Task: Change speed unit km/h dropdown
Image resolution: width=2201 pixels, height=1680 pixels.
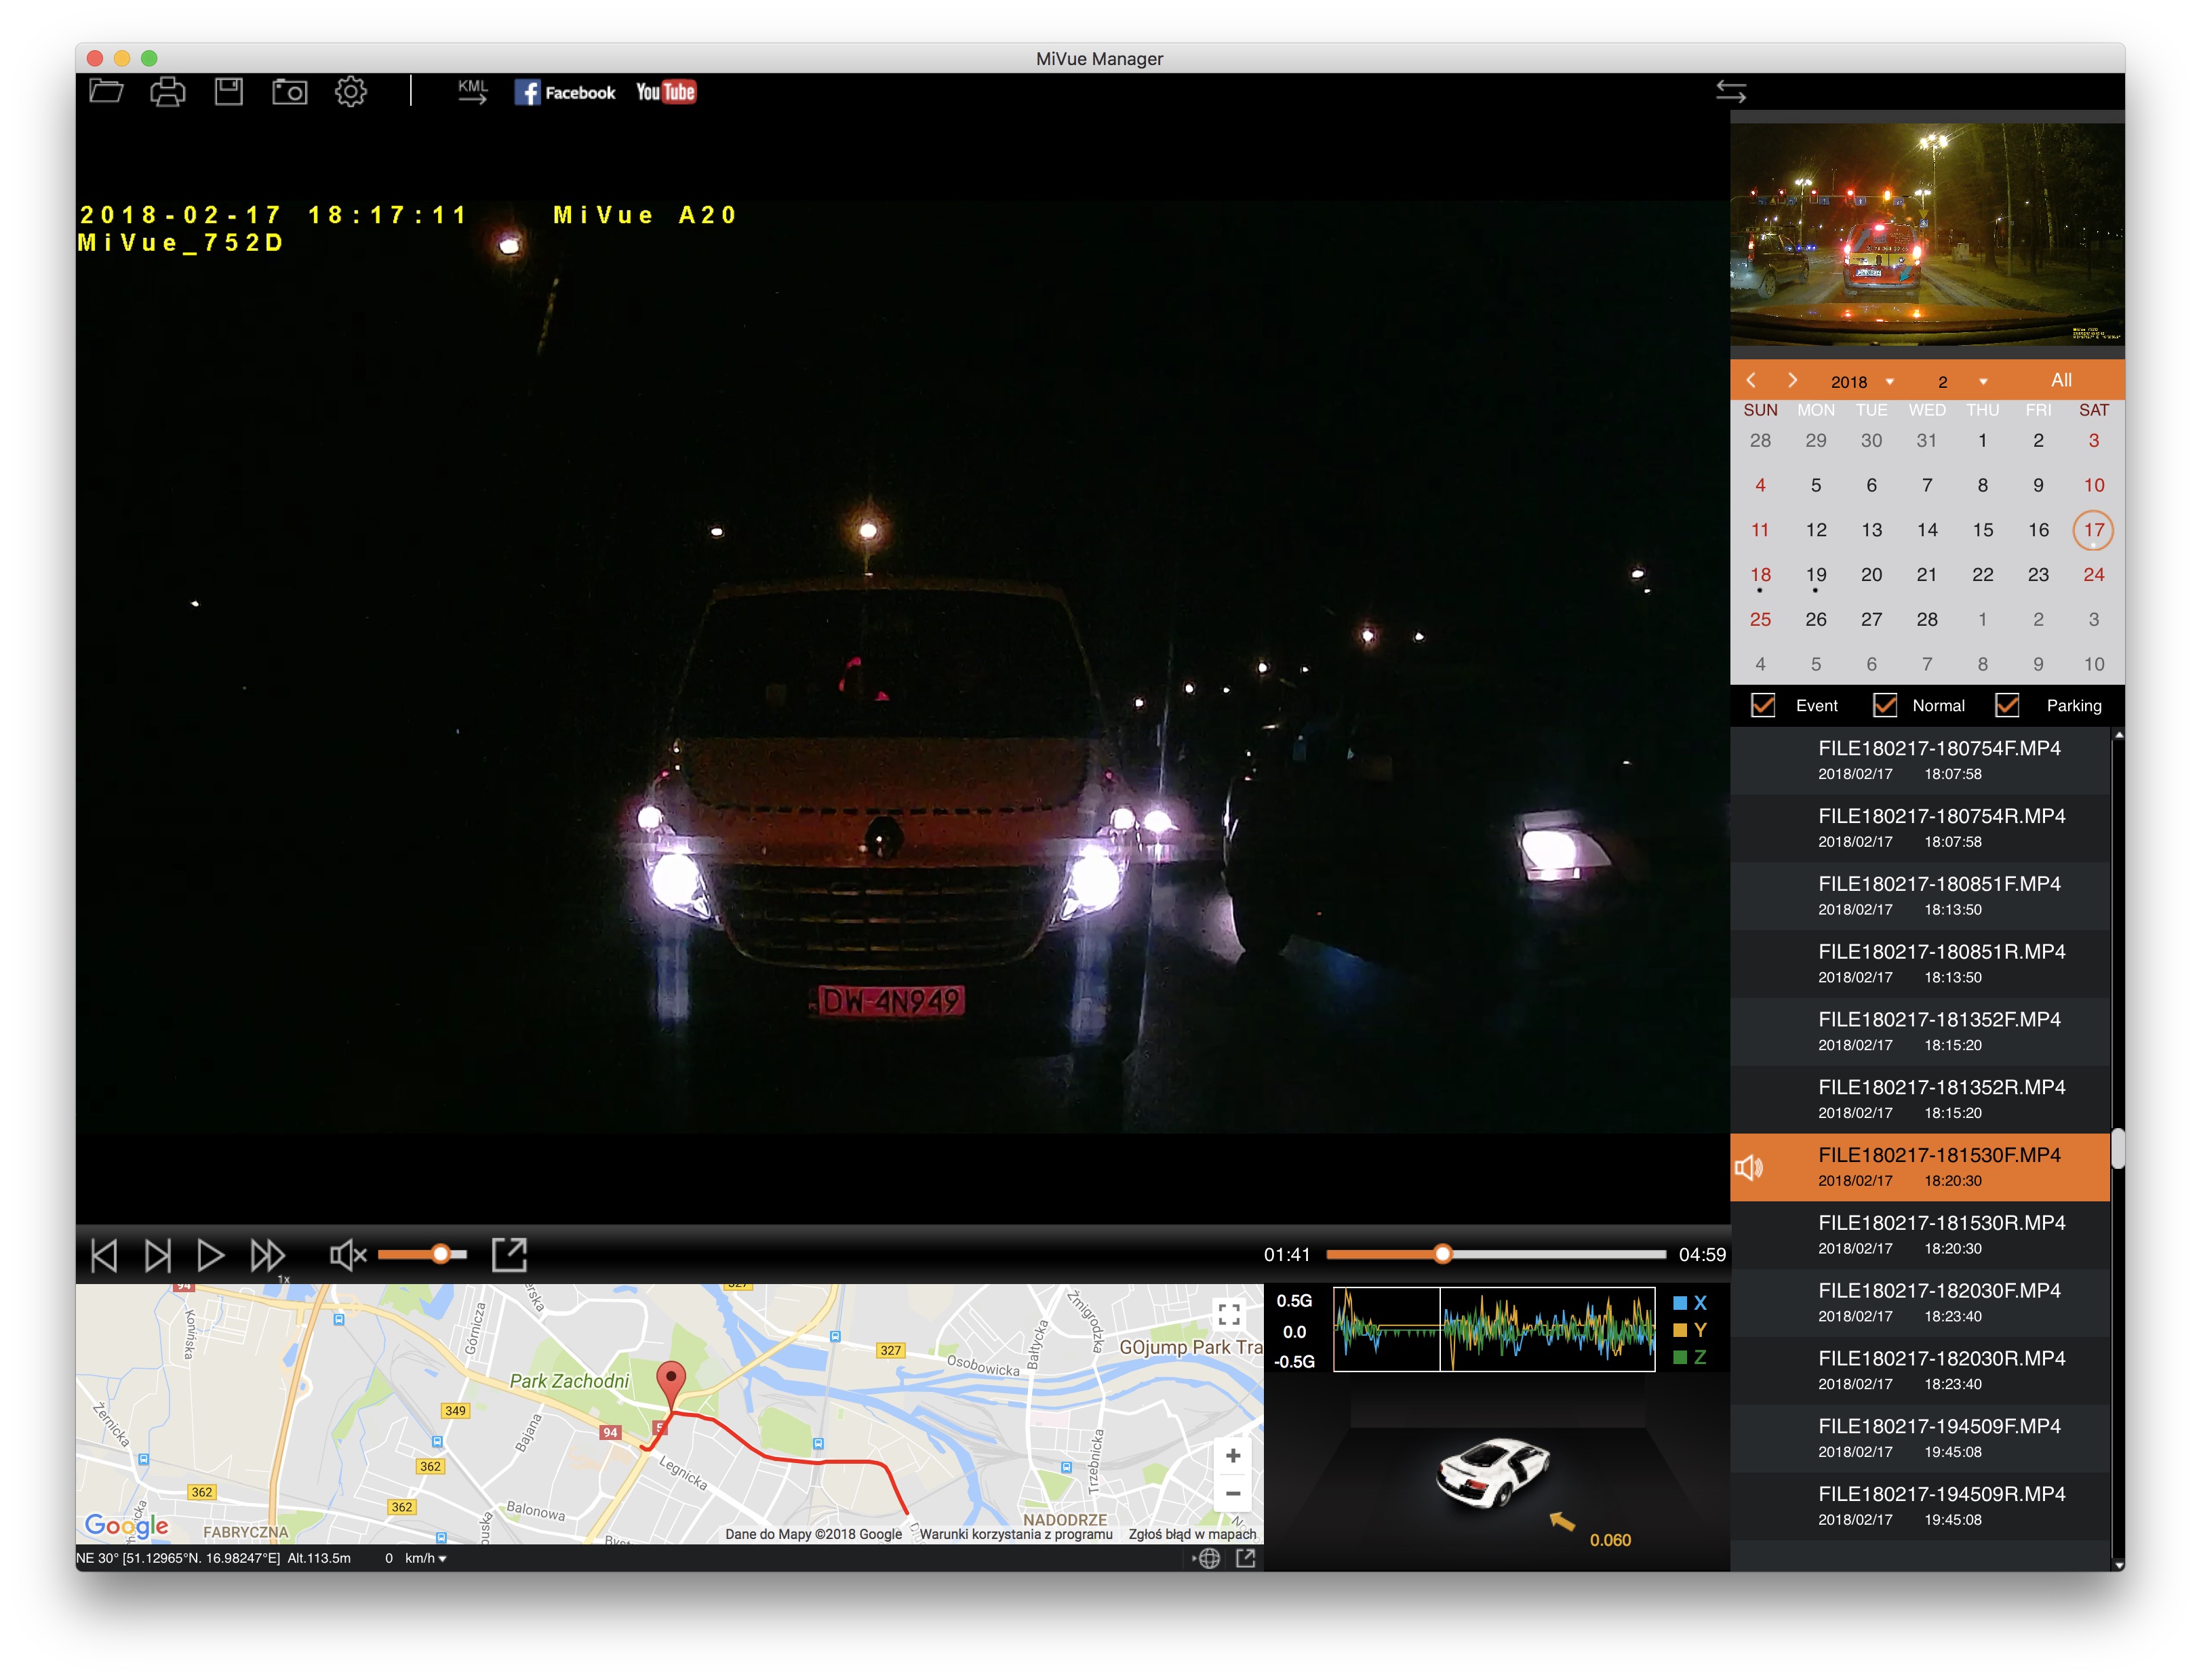Action: point(425,1558)
